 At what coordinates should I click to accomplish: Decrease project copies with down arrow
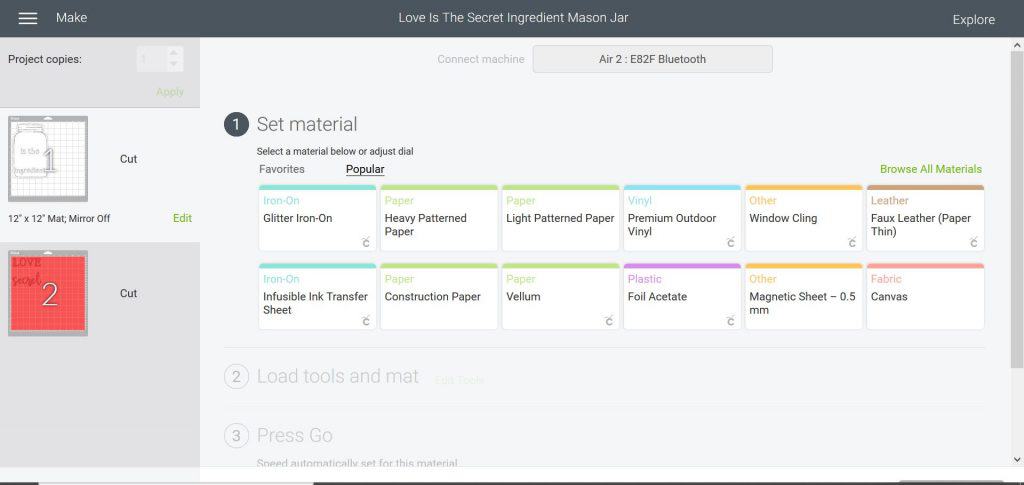[x=175, y=66]
